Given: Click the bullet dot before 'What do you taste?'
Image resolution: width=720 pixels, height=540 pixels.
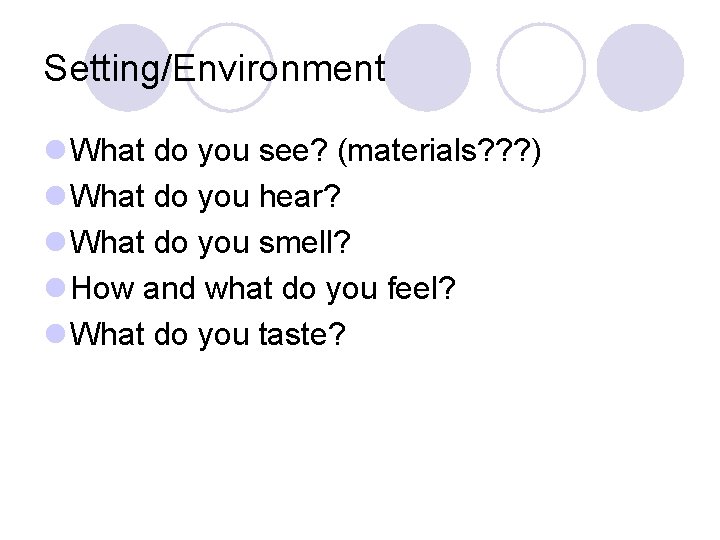Looking at the screenshot, I should [58, 334].
